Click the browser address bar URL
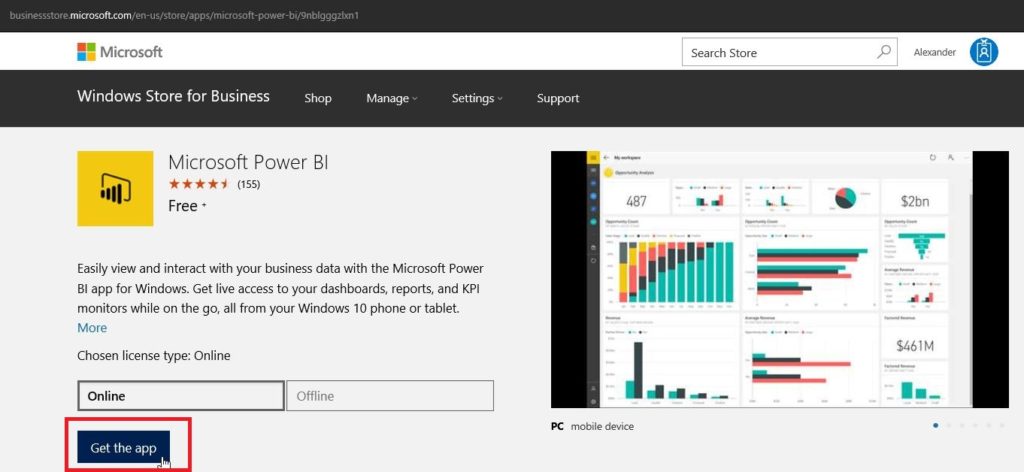Screen dimensions: 1024x472 point(184,15)
